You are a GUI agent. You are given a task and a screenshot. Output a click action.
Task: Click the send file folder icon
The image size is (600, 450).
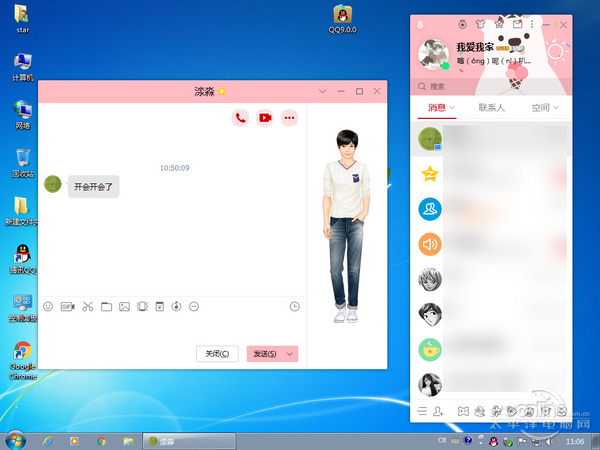(106, 307)
